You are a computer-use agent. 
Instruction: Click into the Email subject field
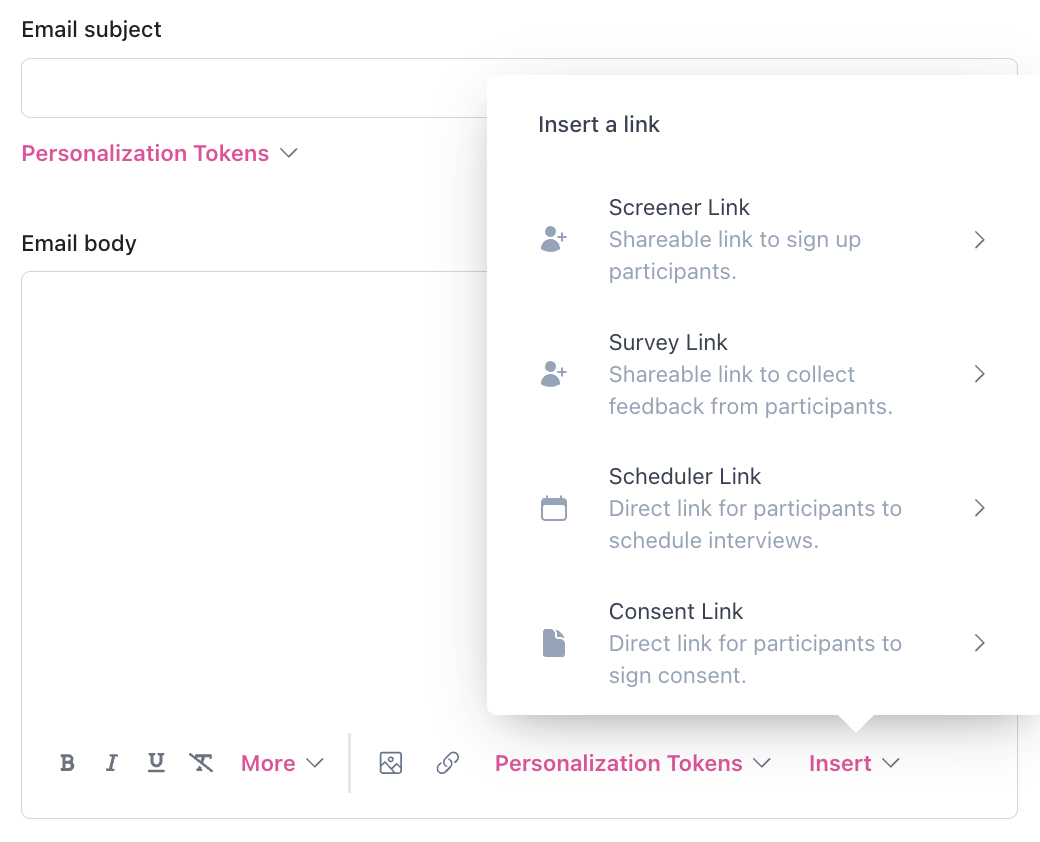250,88
